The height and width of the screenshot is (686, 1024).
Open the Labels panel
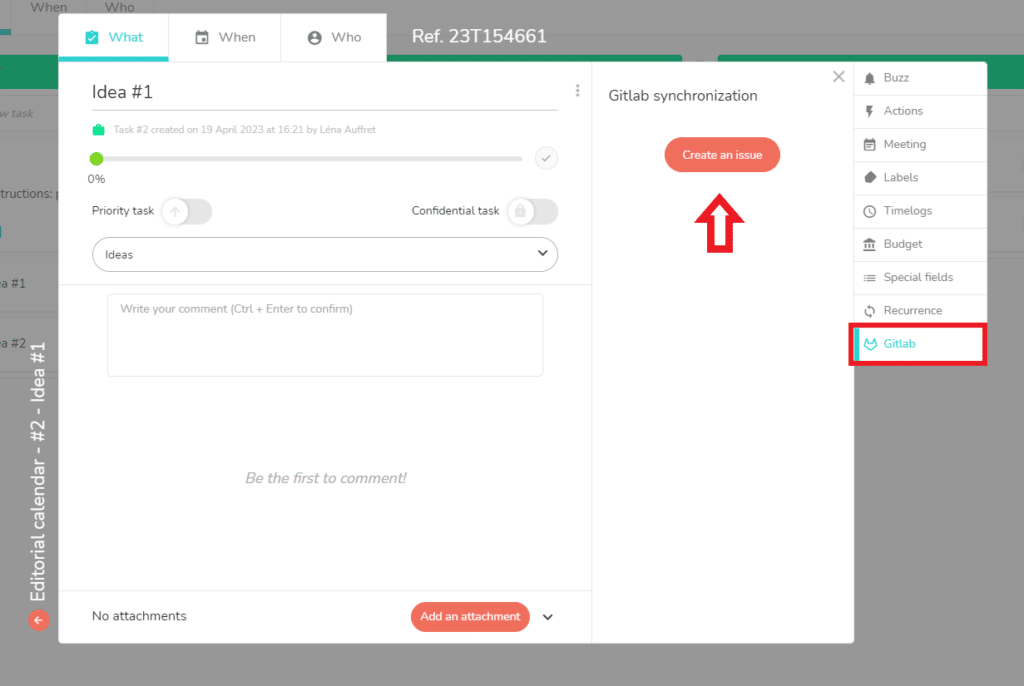[x=899, y=177]
